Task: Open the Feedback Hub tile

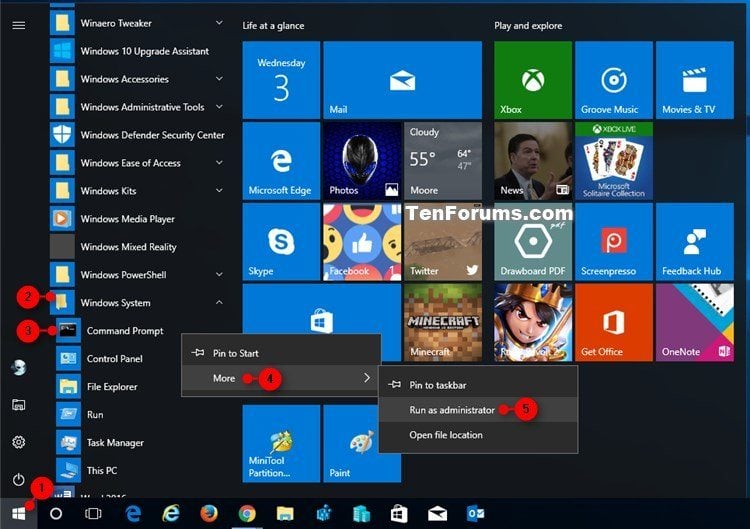Action: pos(695,242)
